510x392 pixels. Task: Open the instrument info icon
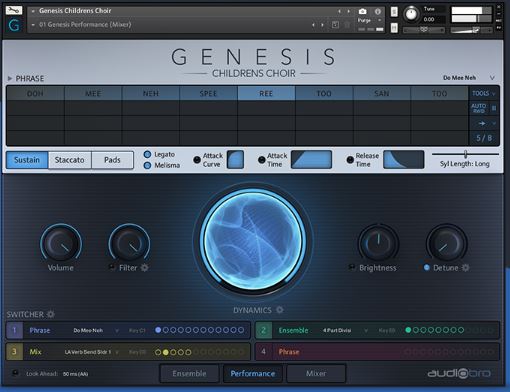coord(378,12)
